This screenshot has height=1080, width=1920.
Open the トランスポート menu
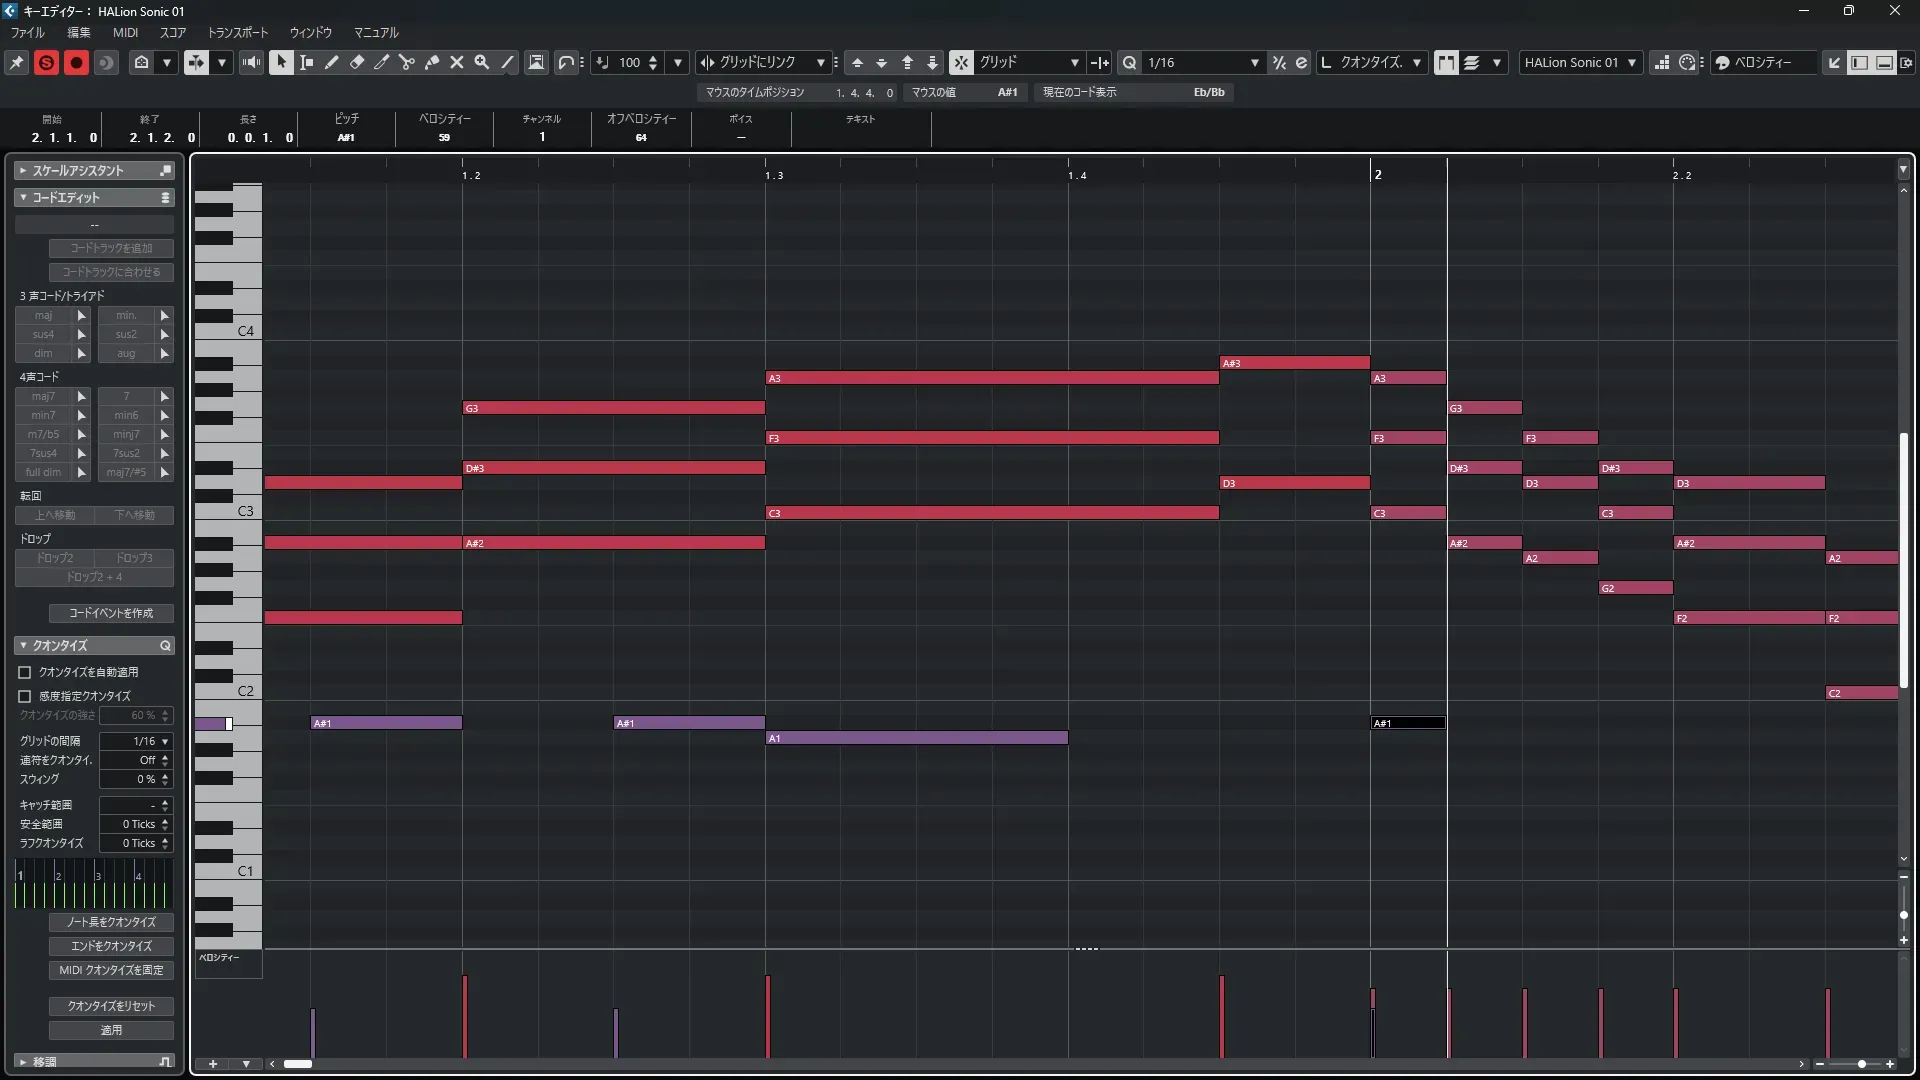(237, 32)
